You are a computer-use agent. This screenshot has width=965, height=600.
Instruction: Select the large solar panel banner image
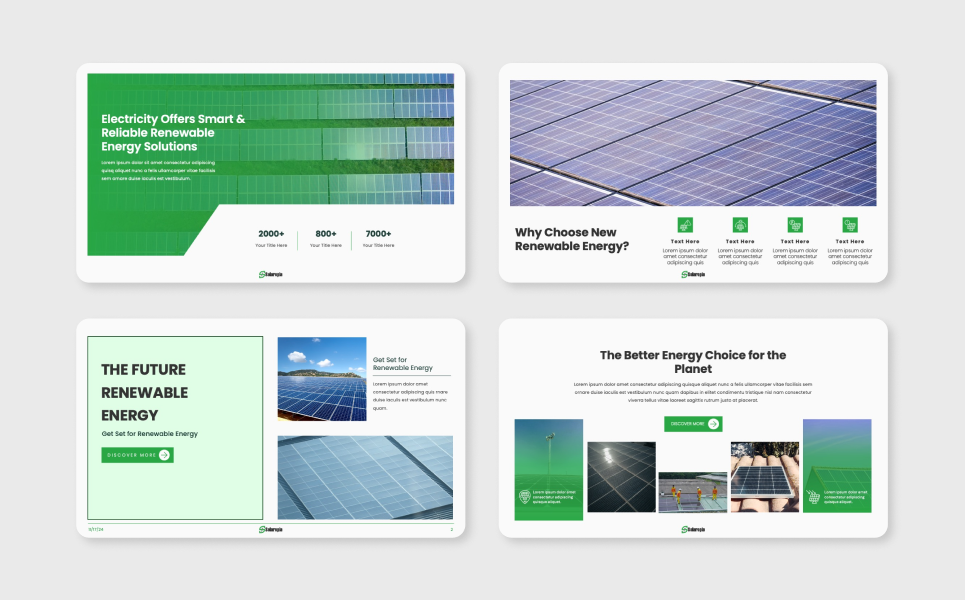pos(692,143)
